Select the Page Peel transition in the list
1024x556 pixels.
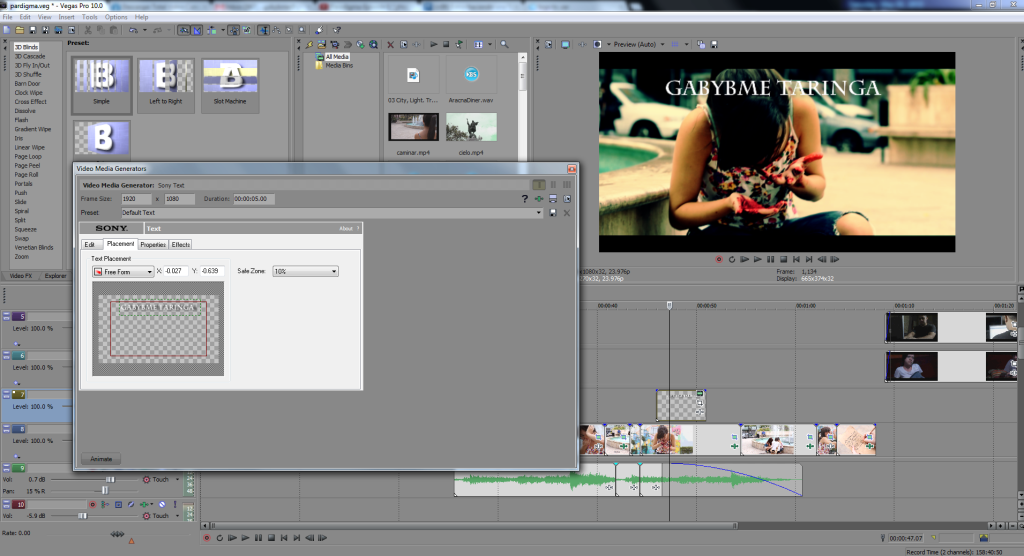coord(27,166)
